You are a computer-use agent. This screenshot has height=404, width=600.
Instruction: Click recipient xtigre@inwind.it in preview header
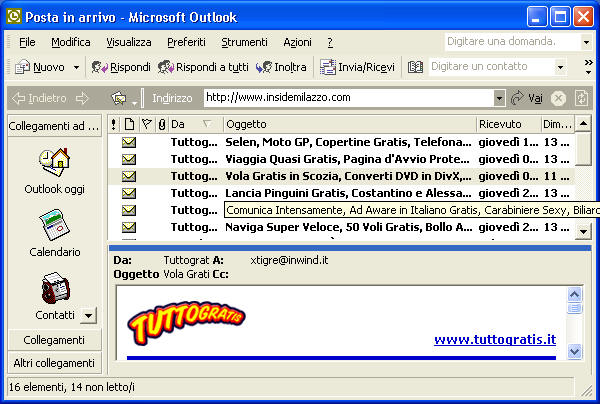coord(289,260)
